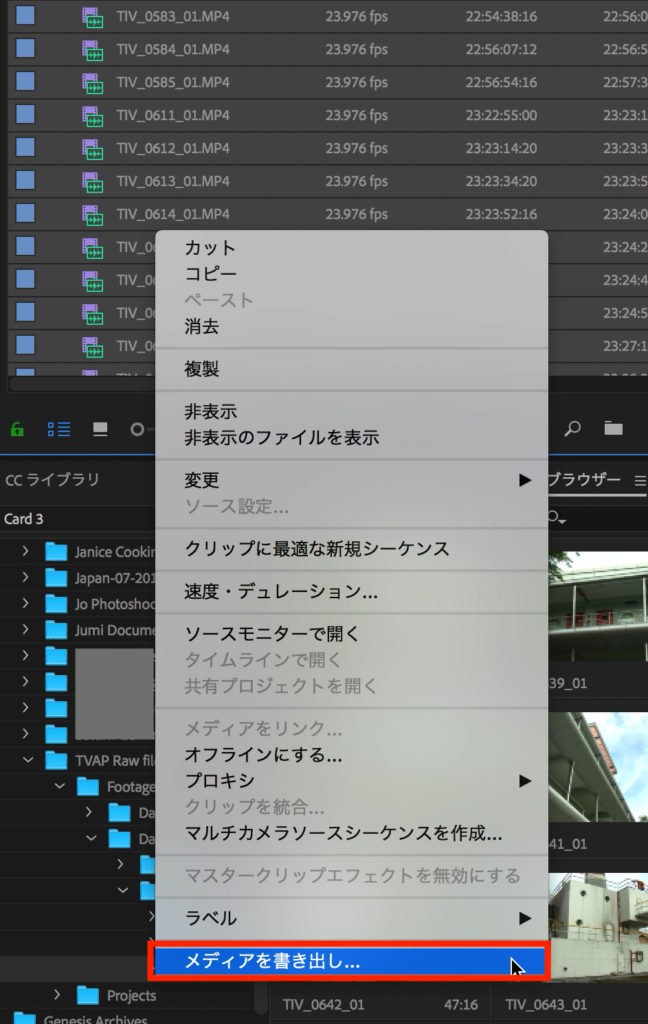Click the clip icon for TIV_0583_01.MP4
648x1024 pixels.
[x=92, y=17]
